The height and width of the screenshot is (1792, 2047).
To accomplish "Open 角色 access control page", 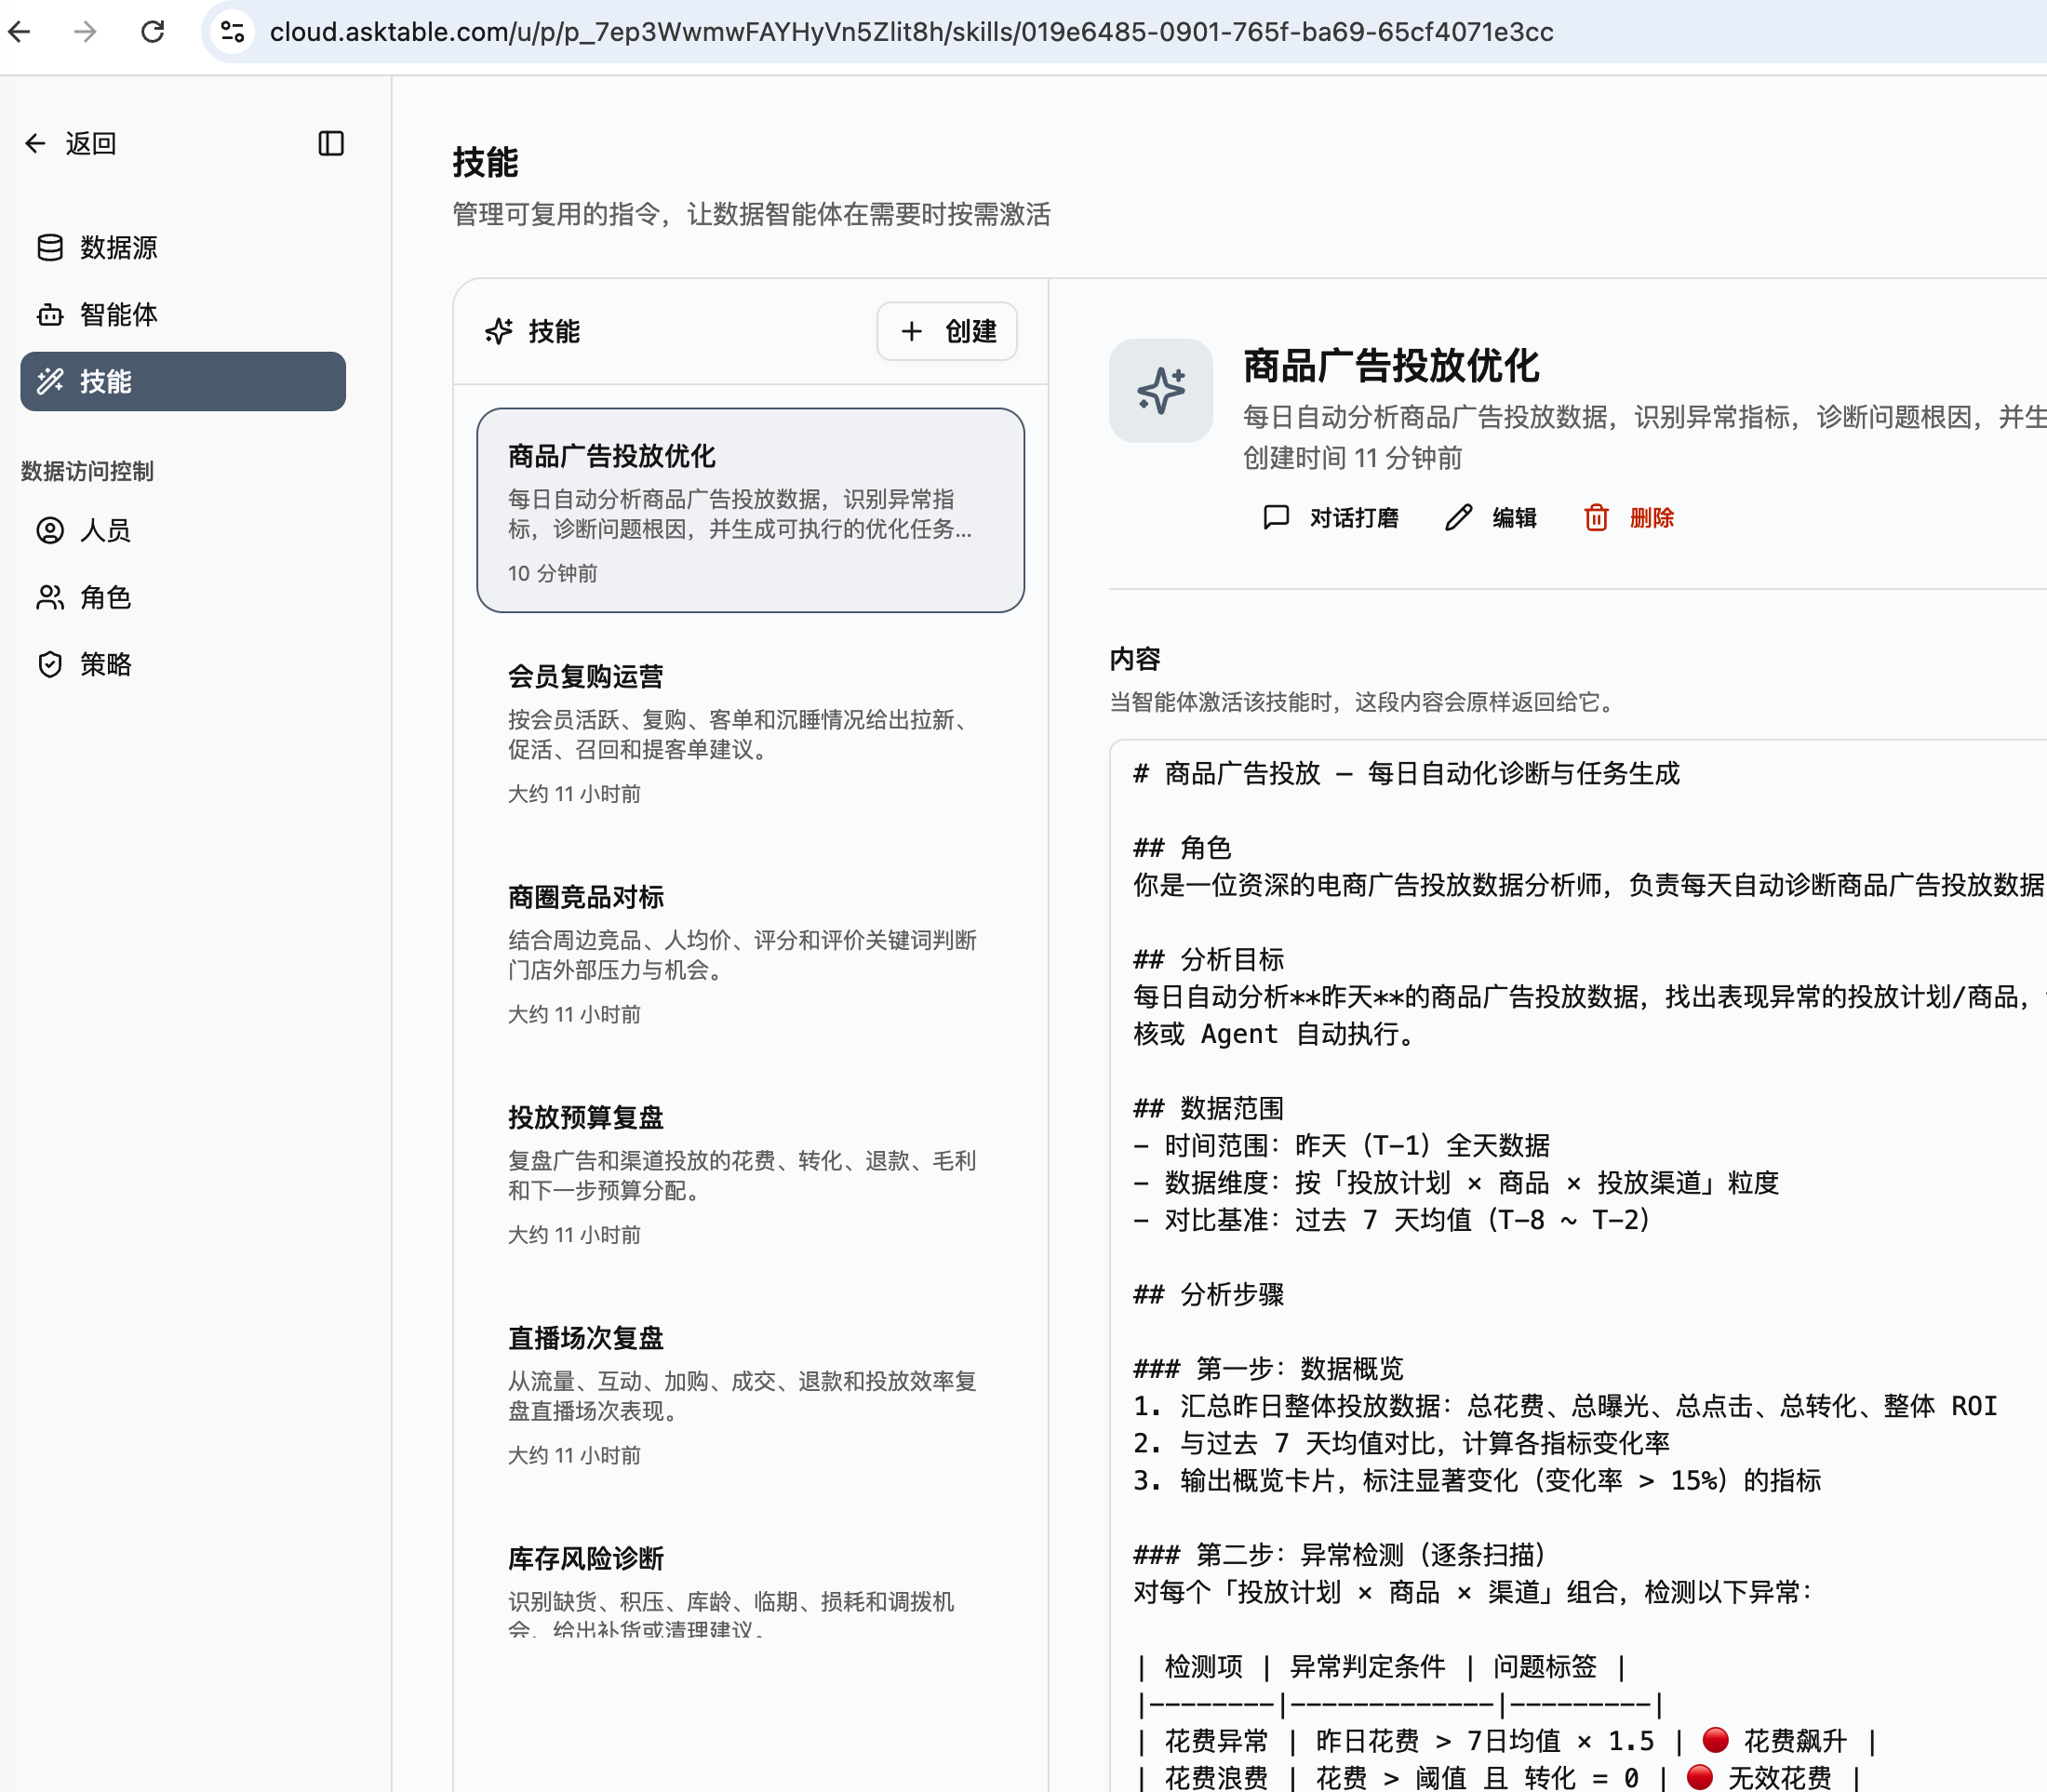I will tap(183, 597).
